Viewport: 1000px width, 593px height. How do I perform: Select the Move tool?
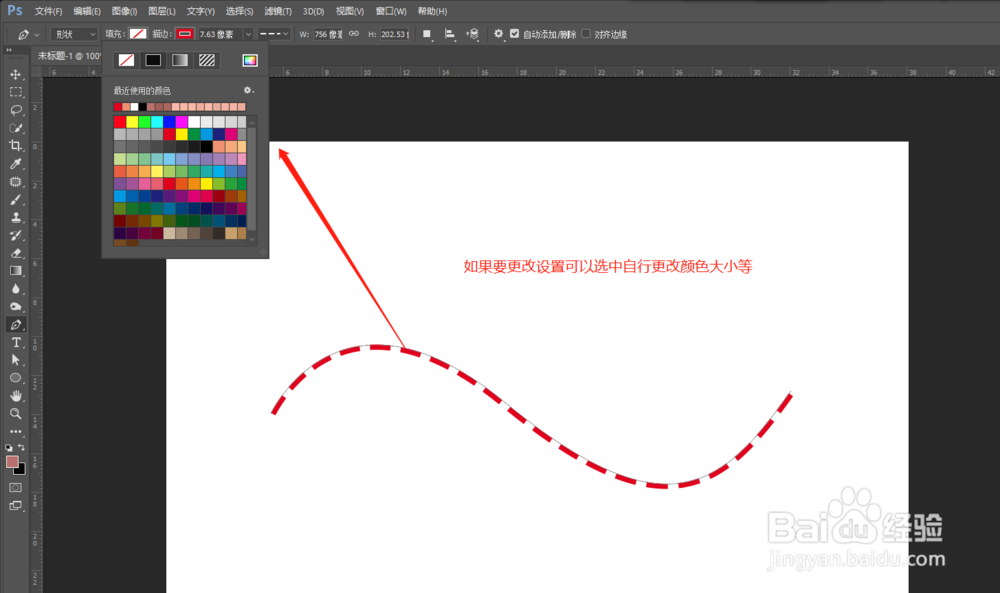(16, 74)
